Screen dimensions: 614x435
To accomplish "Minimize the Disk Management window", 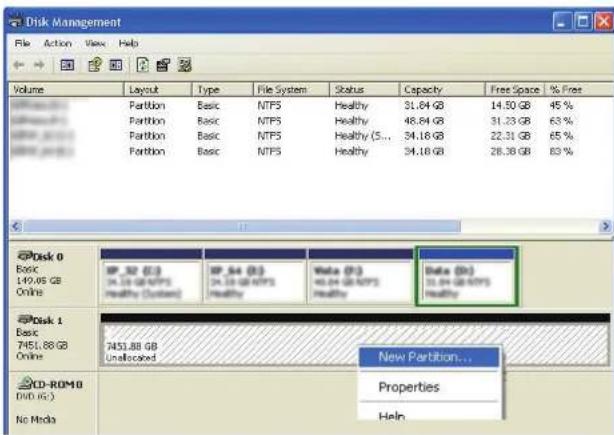I will [562, 22].
